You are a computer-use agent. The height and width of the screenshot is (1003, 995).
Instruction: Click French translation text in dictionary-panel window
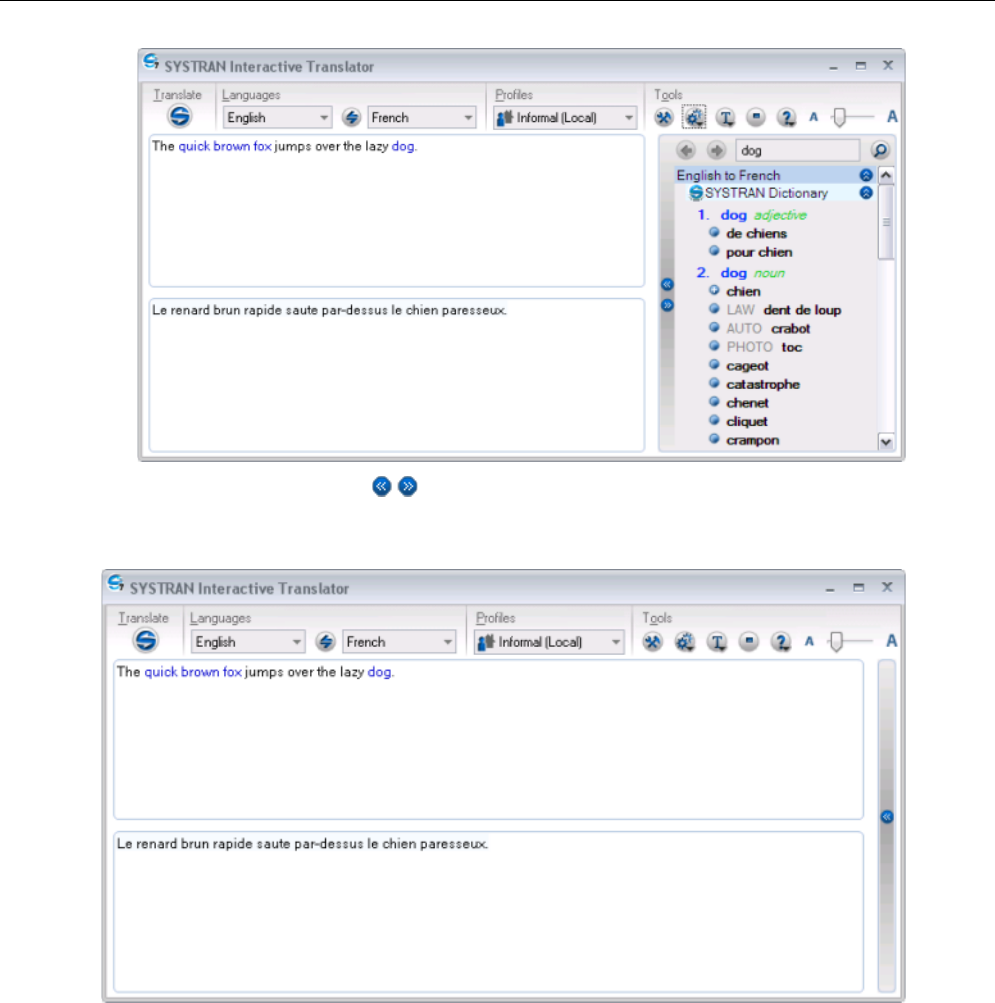click(x=330, y=310)
